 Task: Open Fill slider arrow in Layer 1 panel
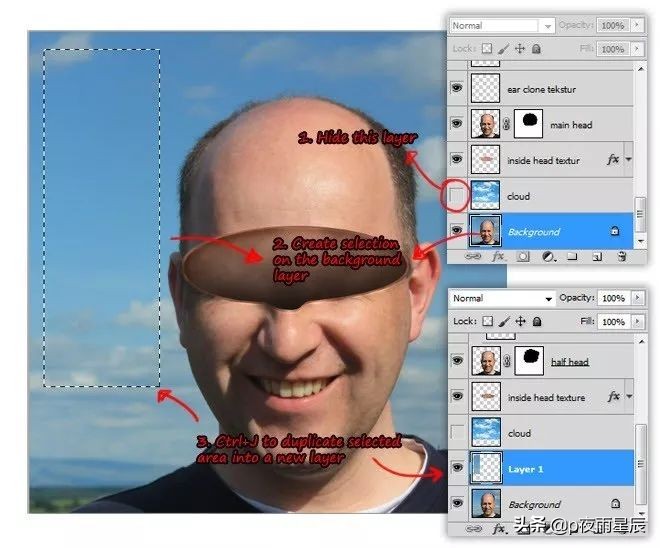click(x=638, y=322)
